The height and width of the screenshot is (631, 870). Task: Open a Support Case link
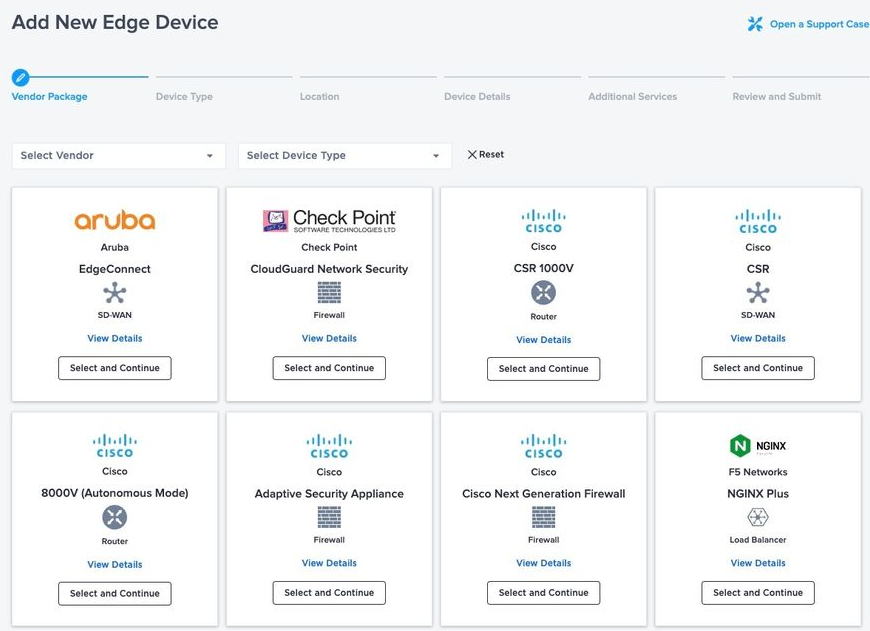(819, 24)
